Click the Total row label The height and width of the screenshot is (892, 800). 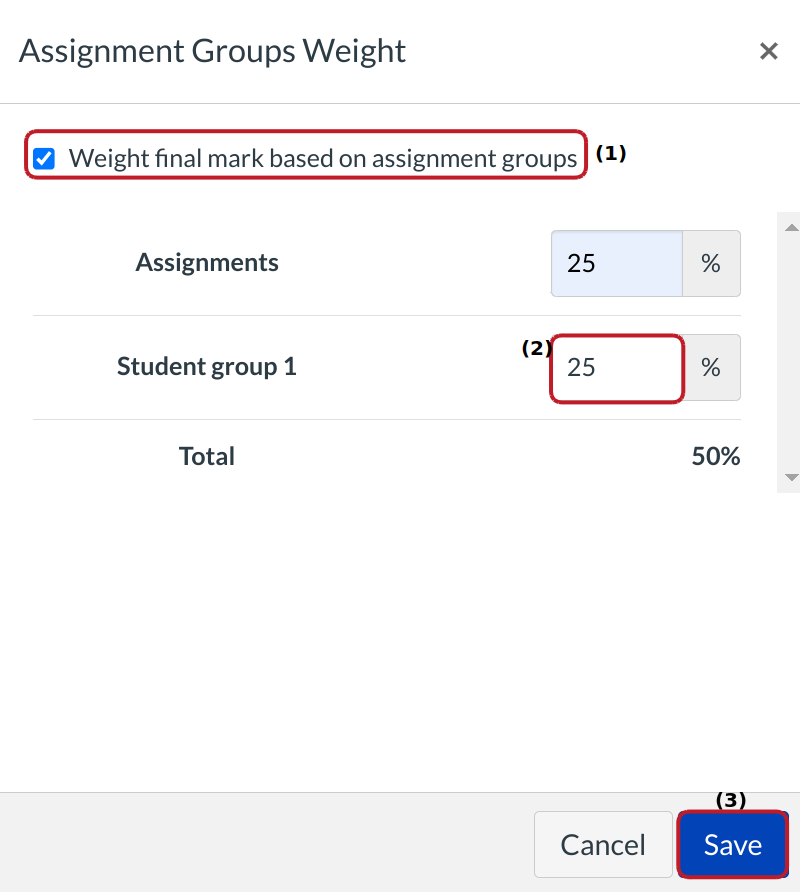[x=207, y=457]
